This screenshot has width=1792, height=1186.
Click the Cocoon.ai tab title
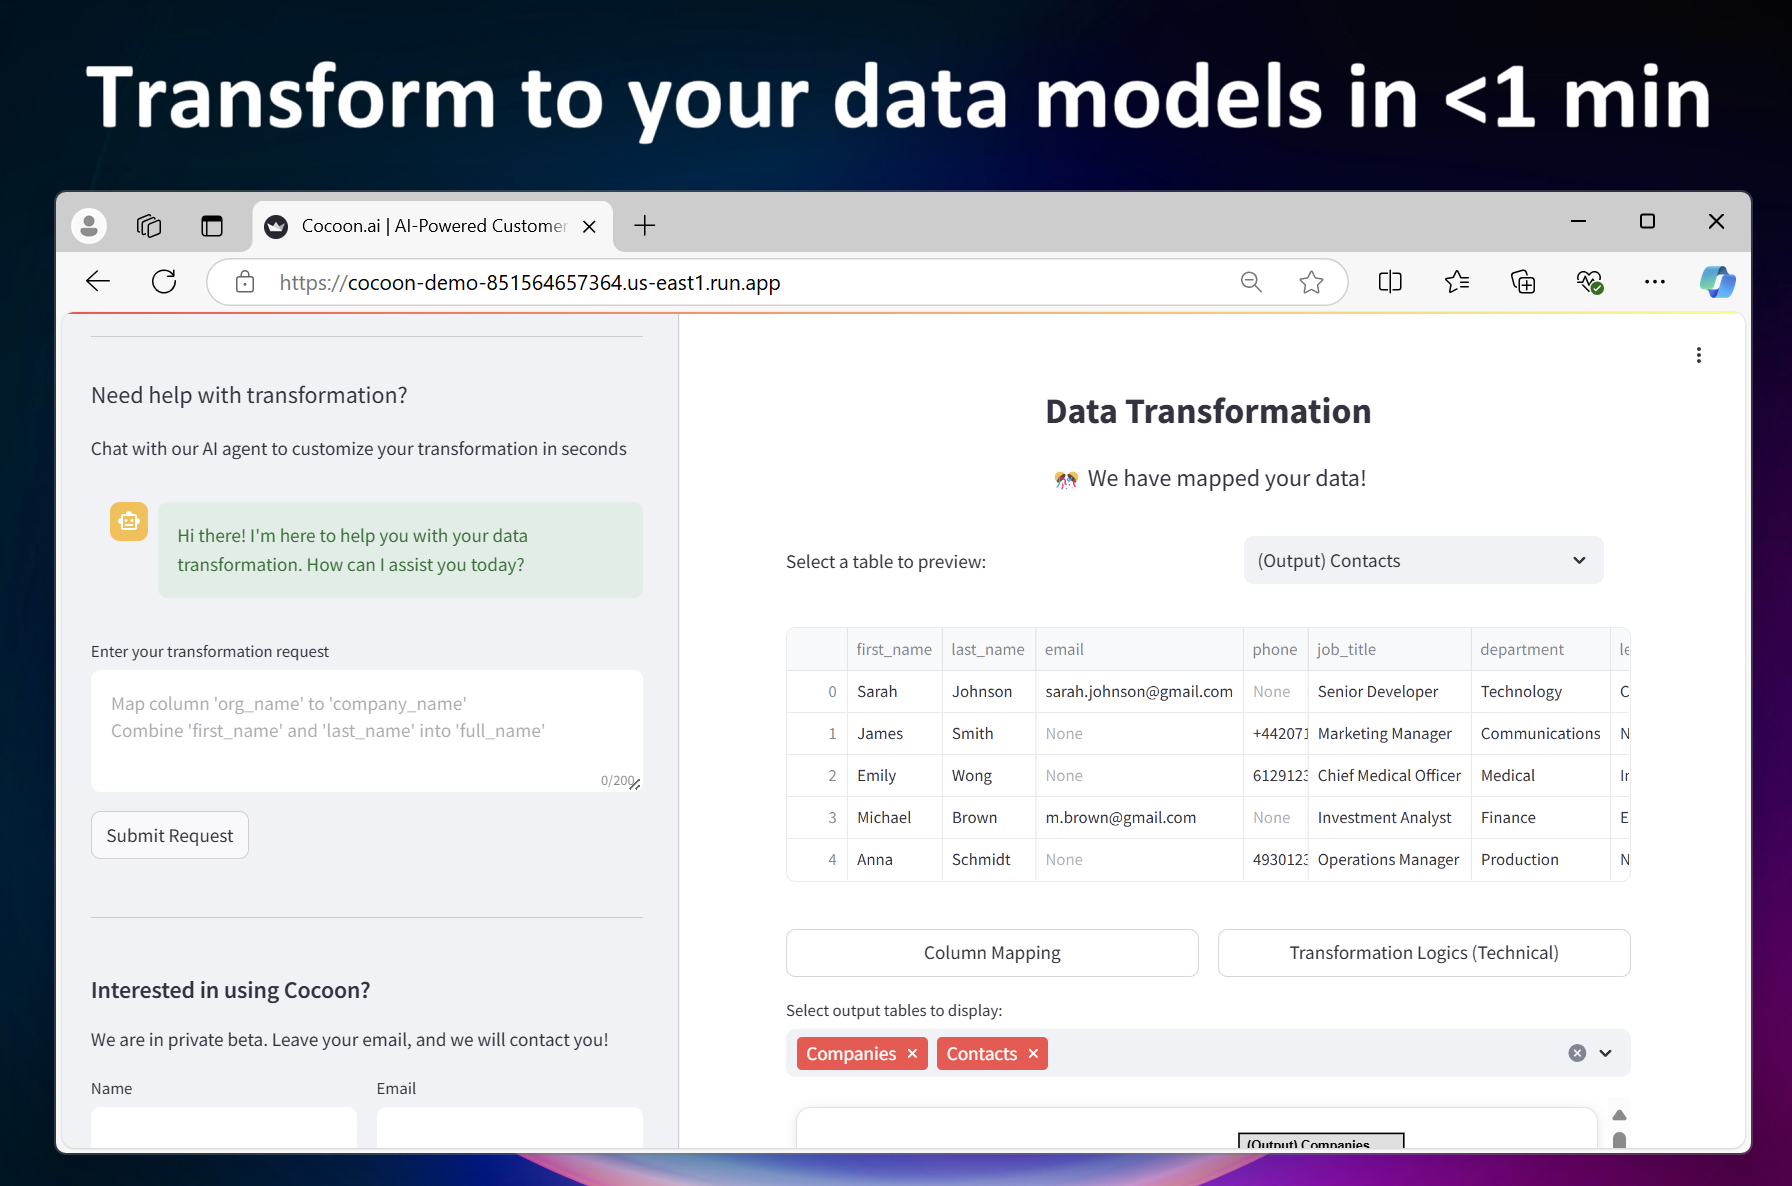coord(434,226)
